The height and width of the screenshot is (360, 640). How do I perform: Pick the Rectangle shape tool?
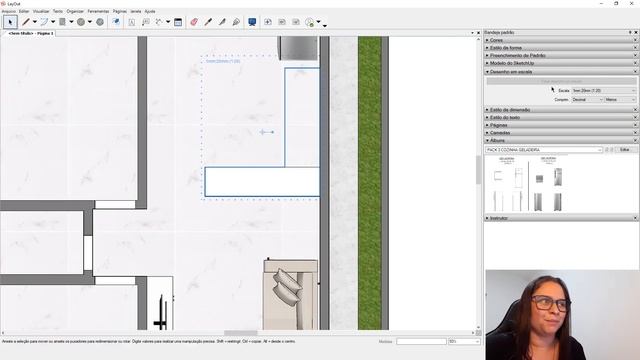click(x=62, y=22)
